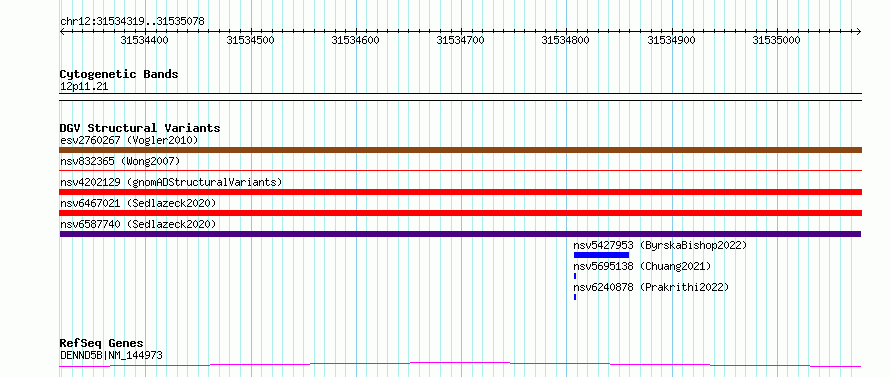Click the left arrow of the coordinate ruler
The image size is (890, 377).
[62, 31]
